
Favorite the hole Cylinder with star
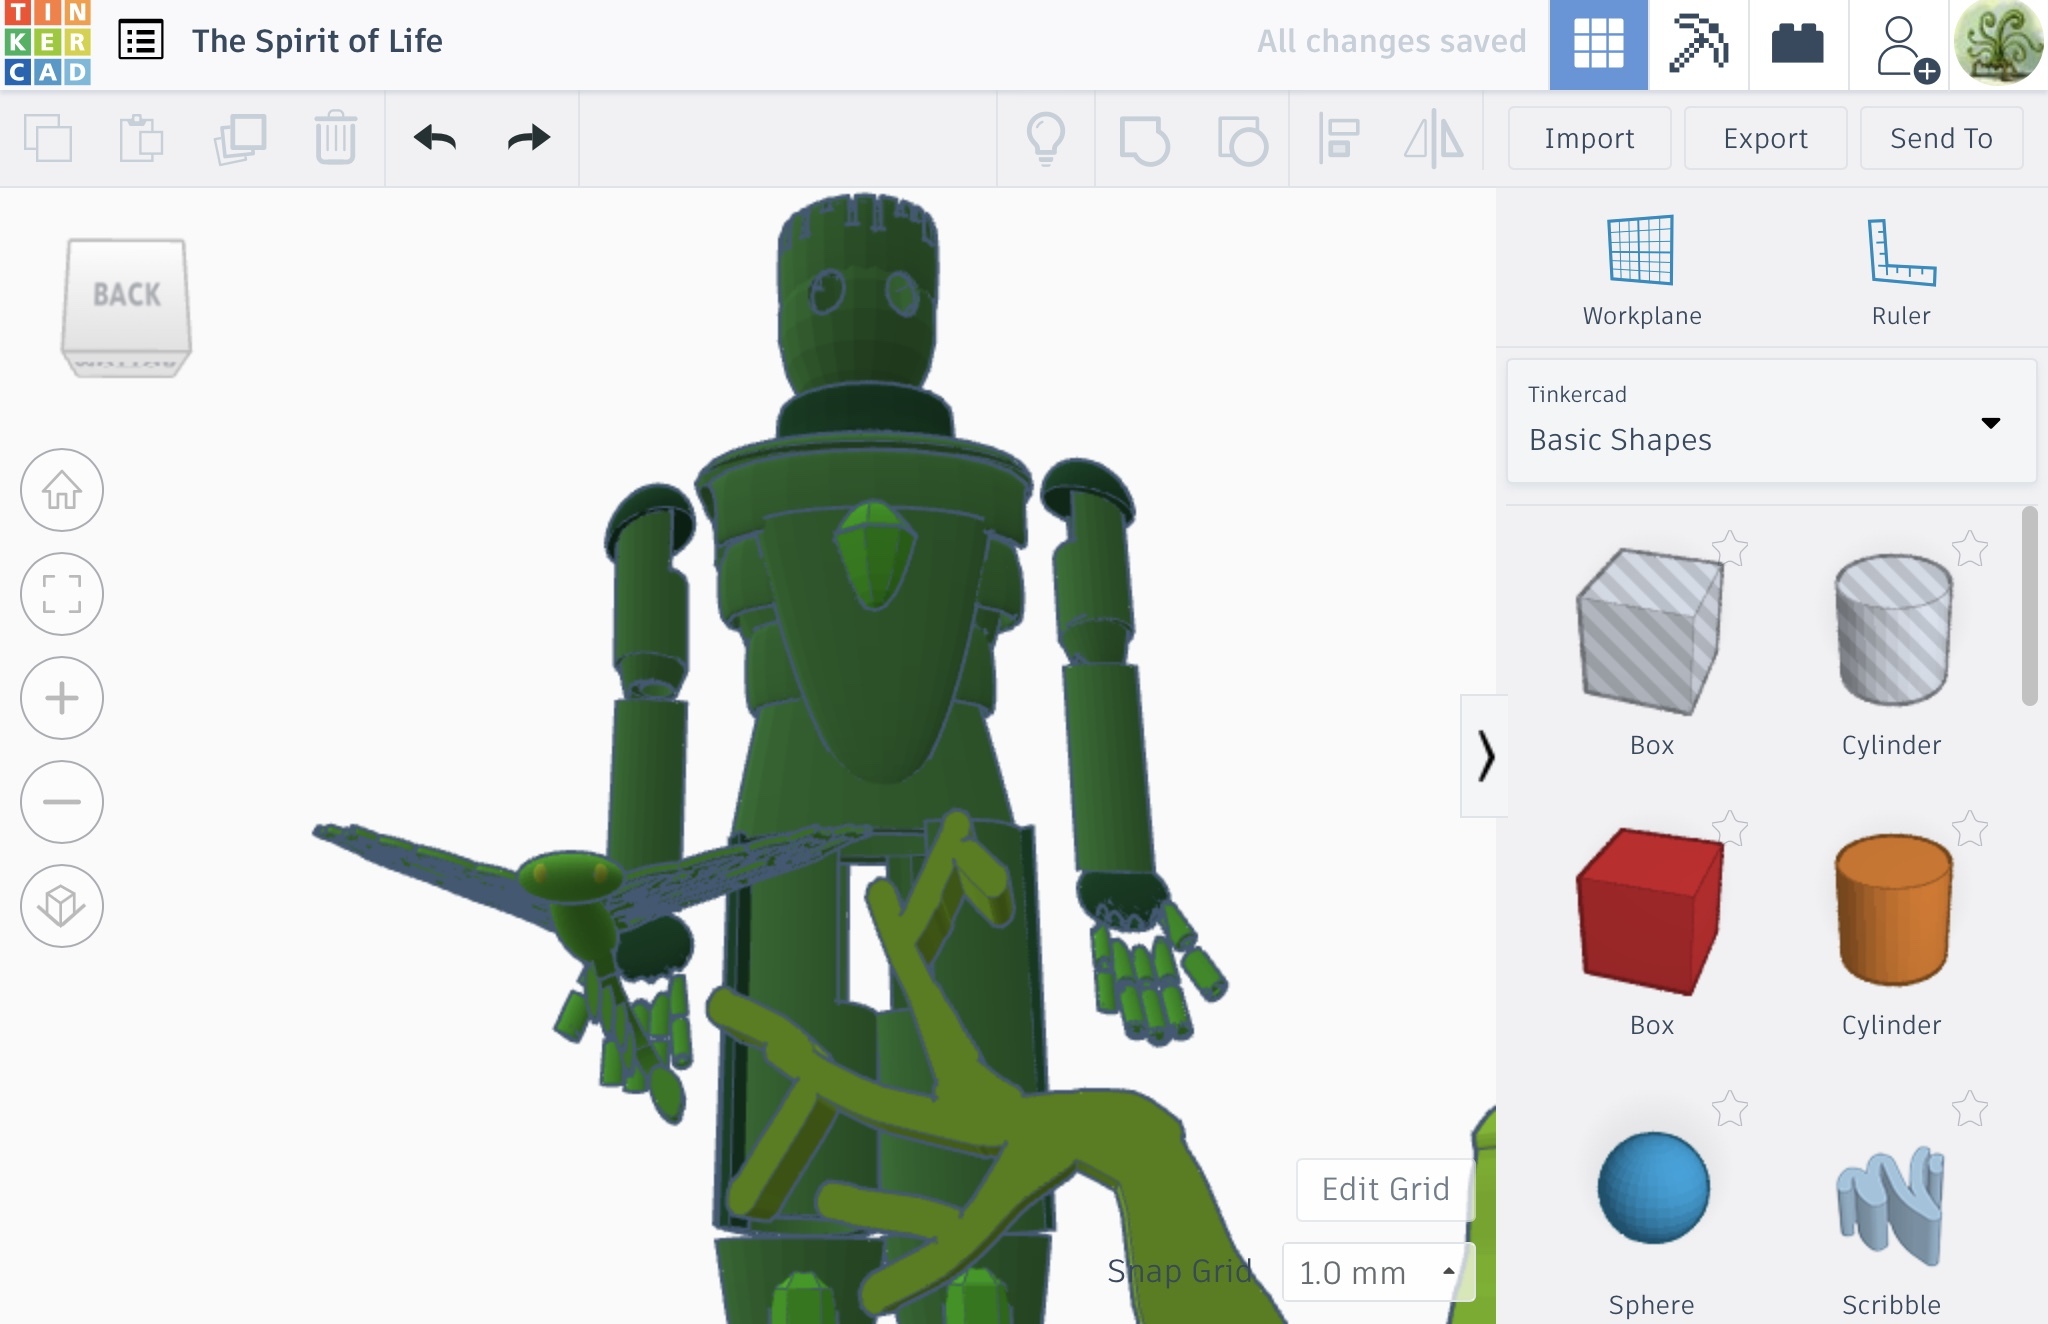[1969, 548]
